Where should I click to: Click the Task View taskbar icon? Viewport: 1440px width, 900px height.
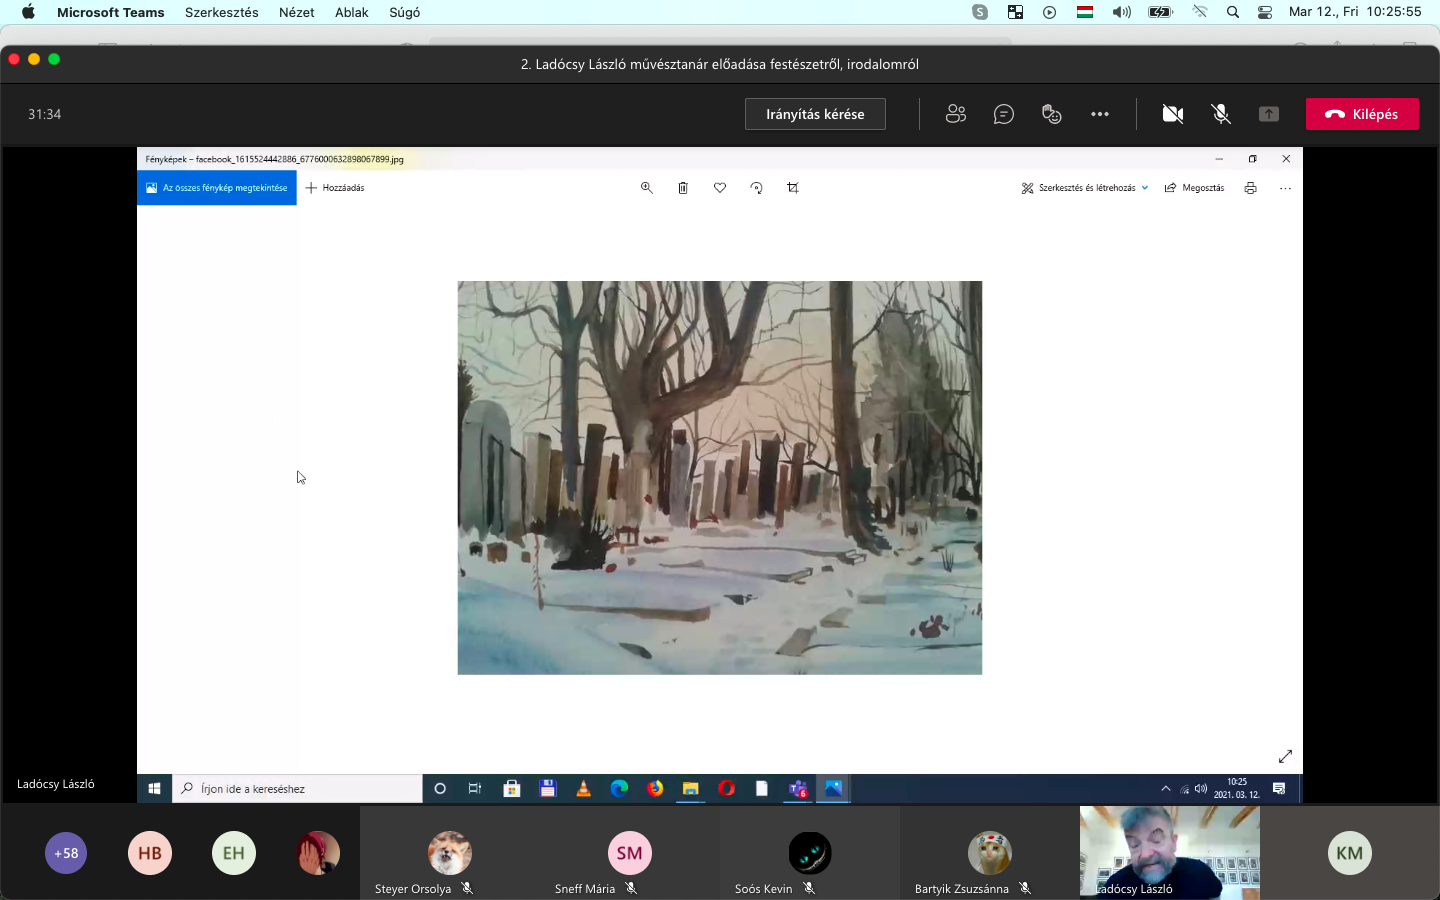[x=475, y=789]
